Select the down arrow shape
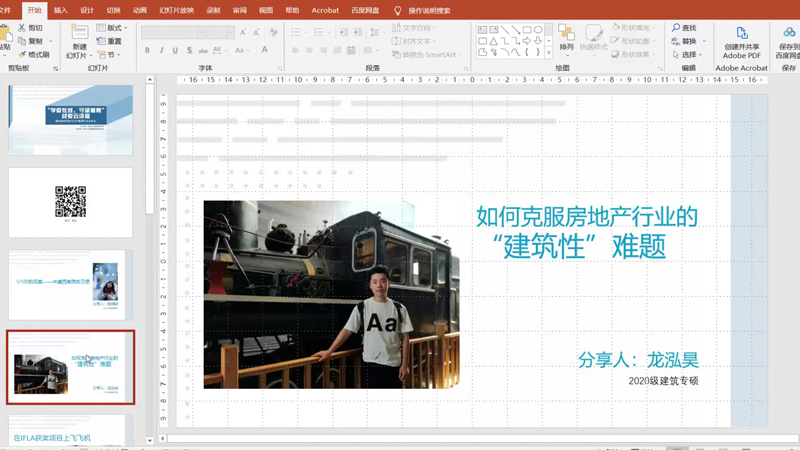The image size is (800, 450). click(538, 41)
